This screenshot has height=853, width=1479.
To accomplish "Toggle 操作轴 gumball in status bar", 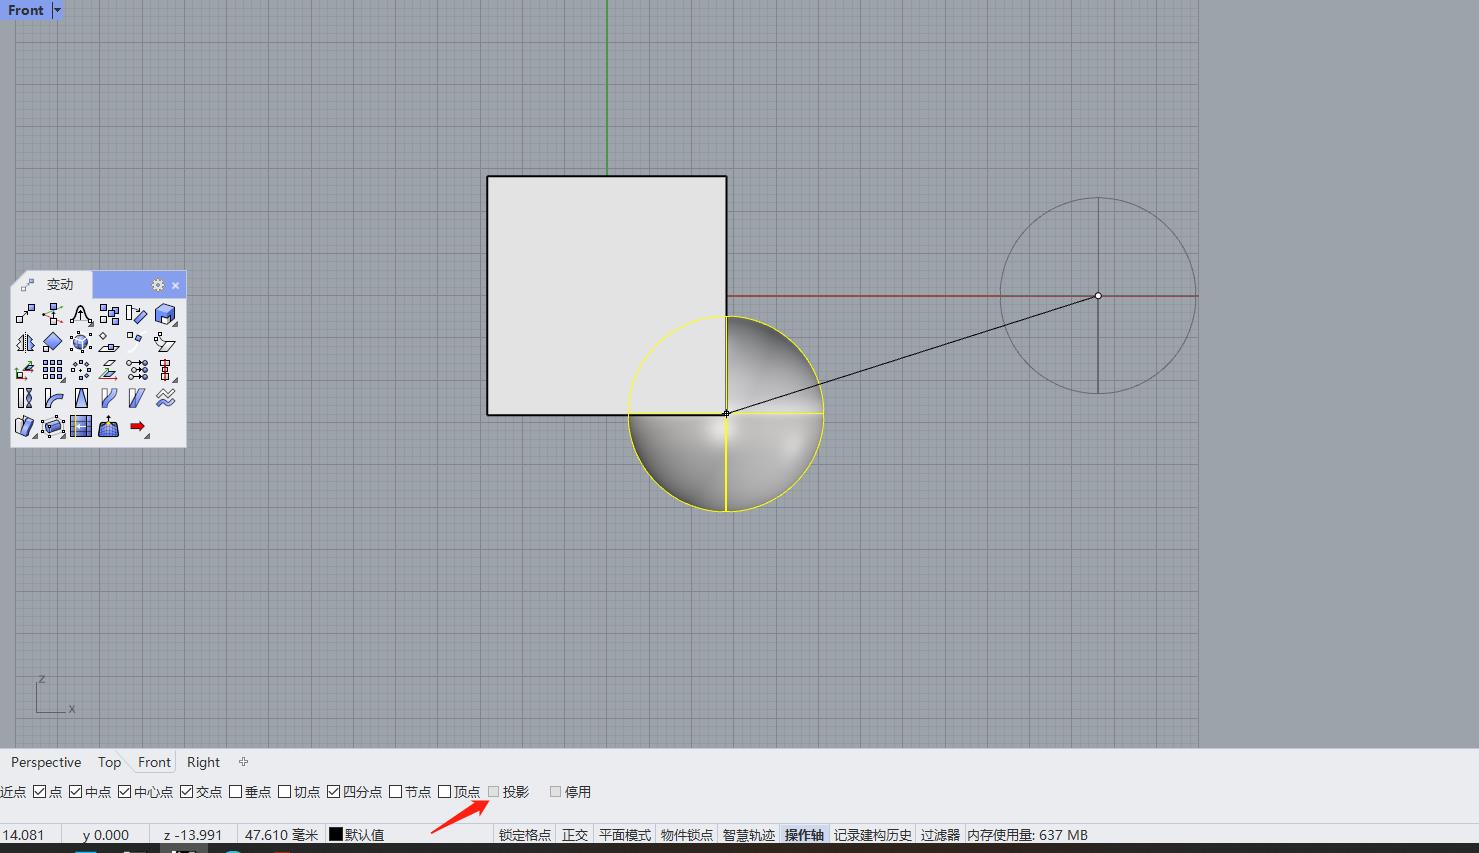I will pyautogui.click(x=804, y=835).
